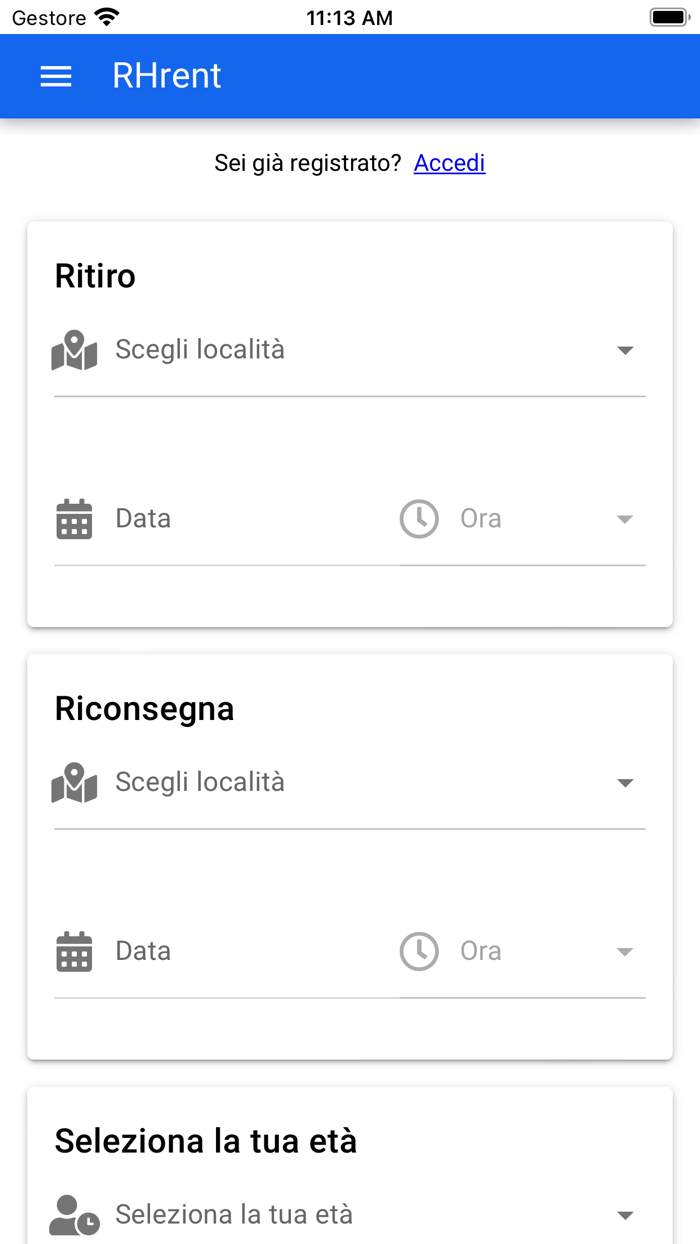Click the battery indicator in the status bar
700x1244 pixels.
pyautogui.click(x=668, y=15)
